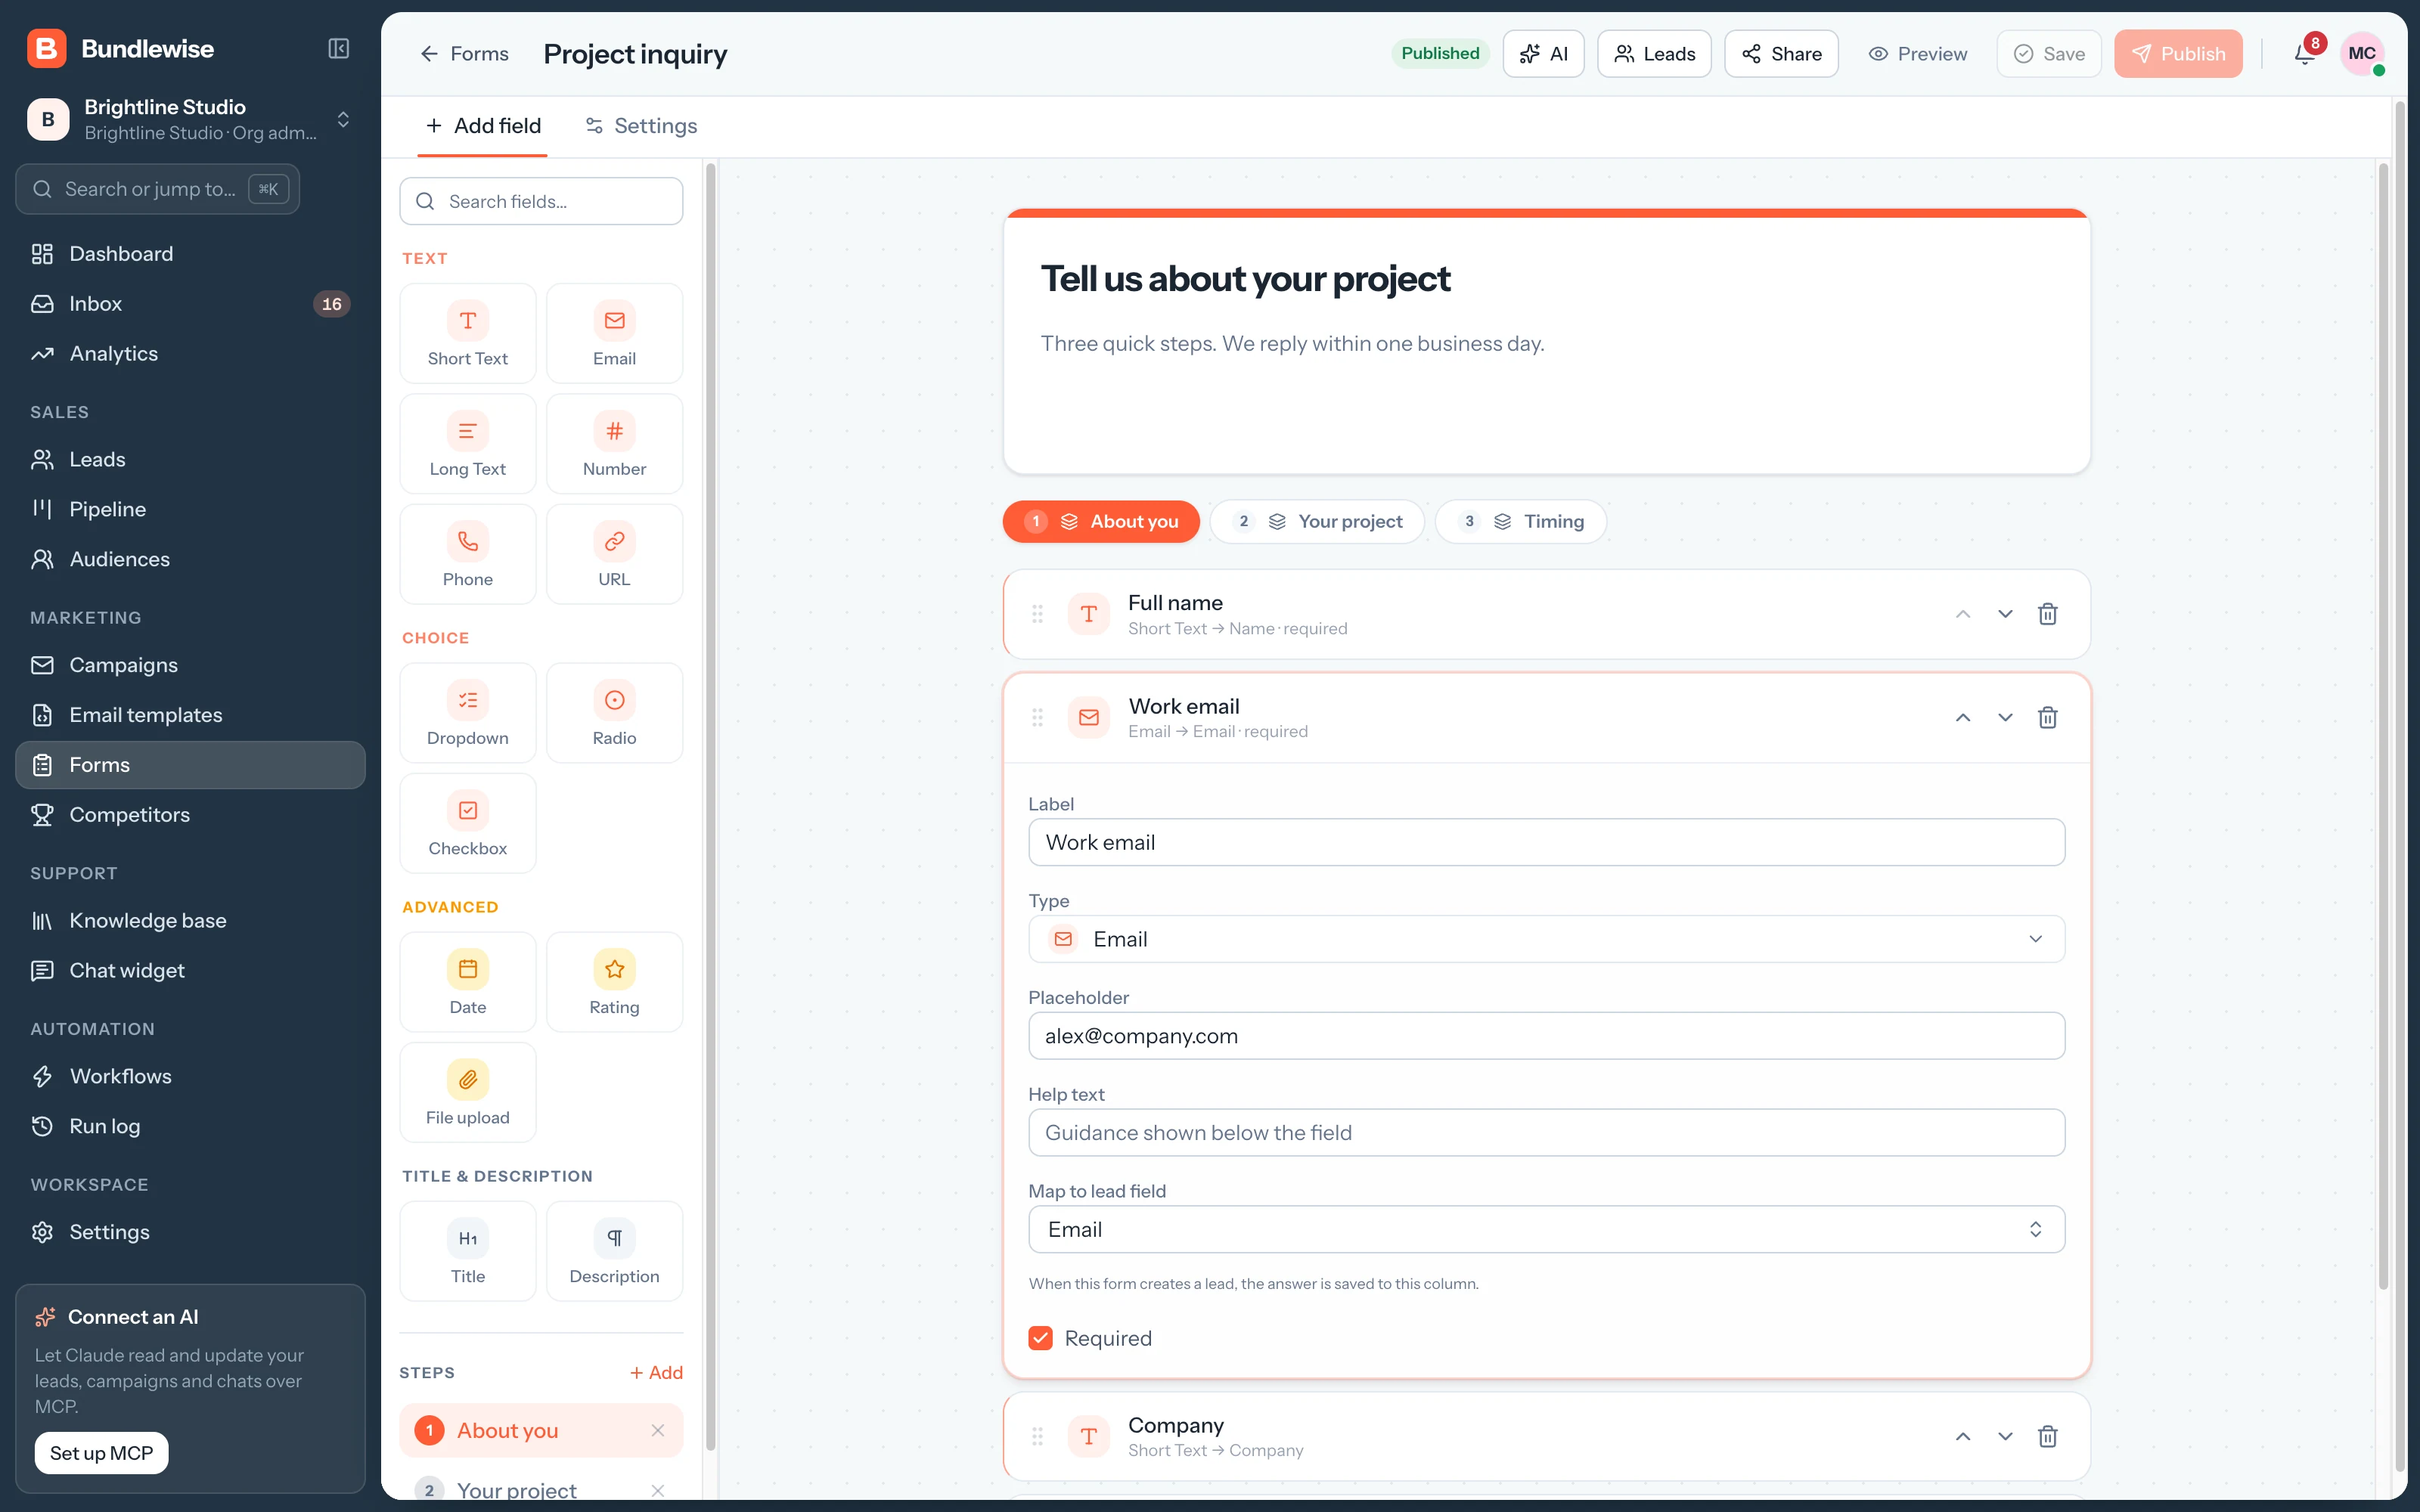Click the Search fields input
Image resolution: width=2420 pixels, height=1512 pixels.
[x=541, y=202]
